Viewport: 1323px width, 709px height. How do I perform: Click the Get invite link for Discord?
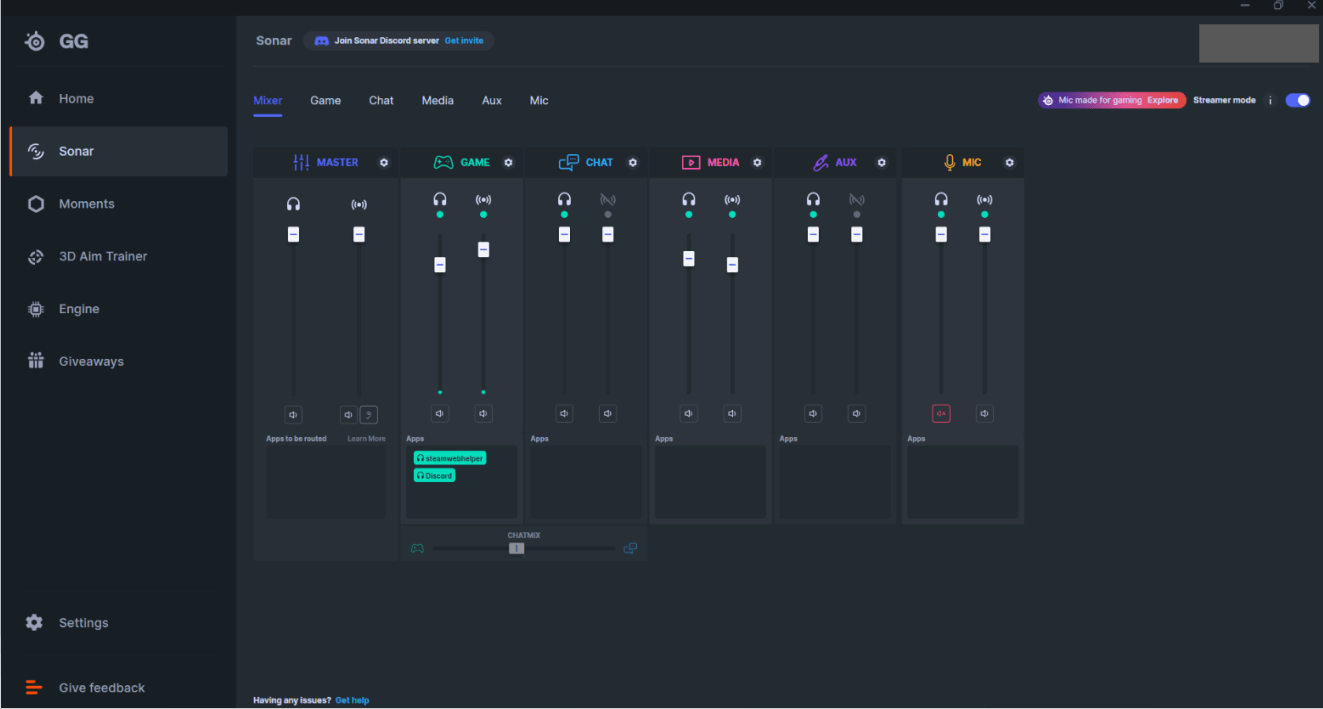[x=464, y=41]
